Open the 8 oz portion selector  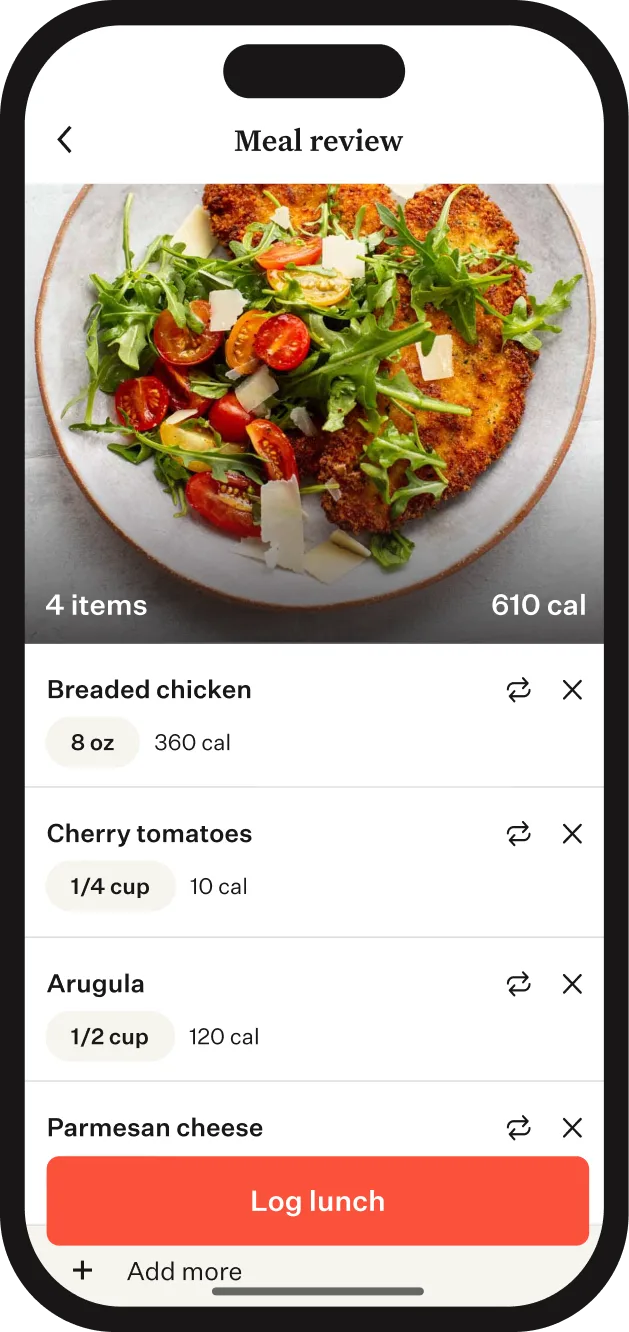92,743
